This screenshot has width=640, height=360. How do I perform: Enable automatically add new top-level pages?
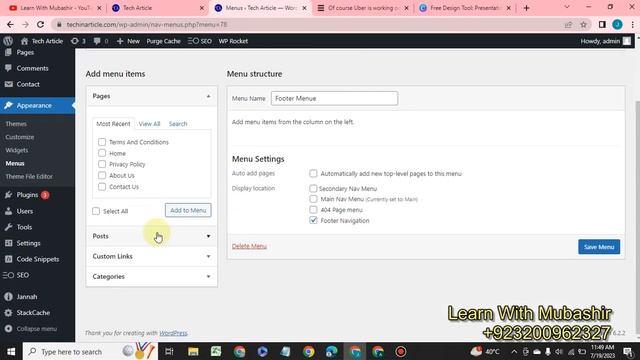(313, 173)
